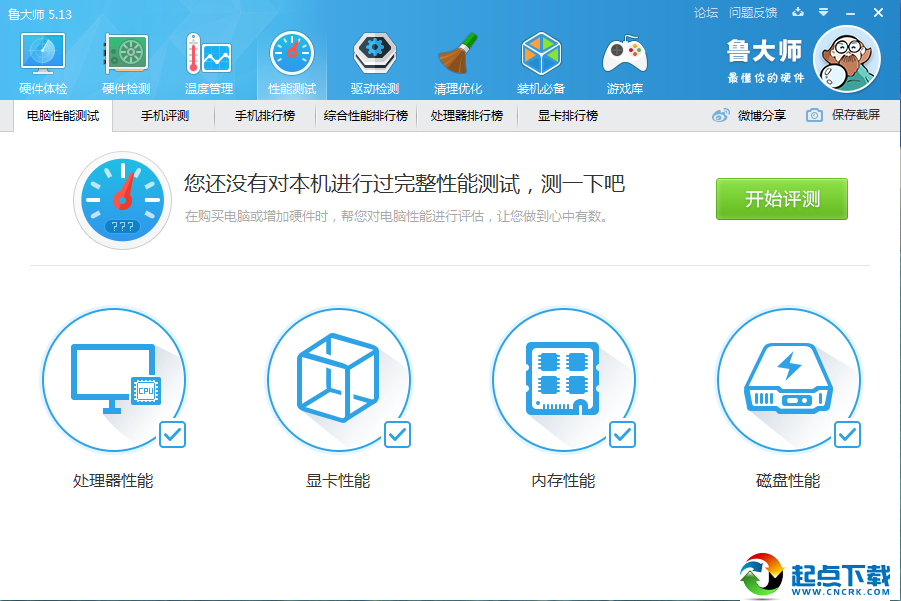Select the 装机必备 essentials icon
The height and width of the screenshot is (601, 901).
point(541,60)
